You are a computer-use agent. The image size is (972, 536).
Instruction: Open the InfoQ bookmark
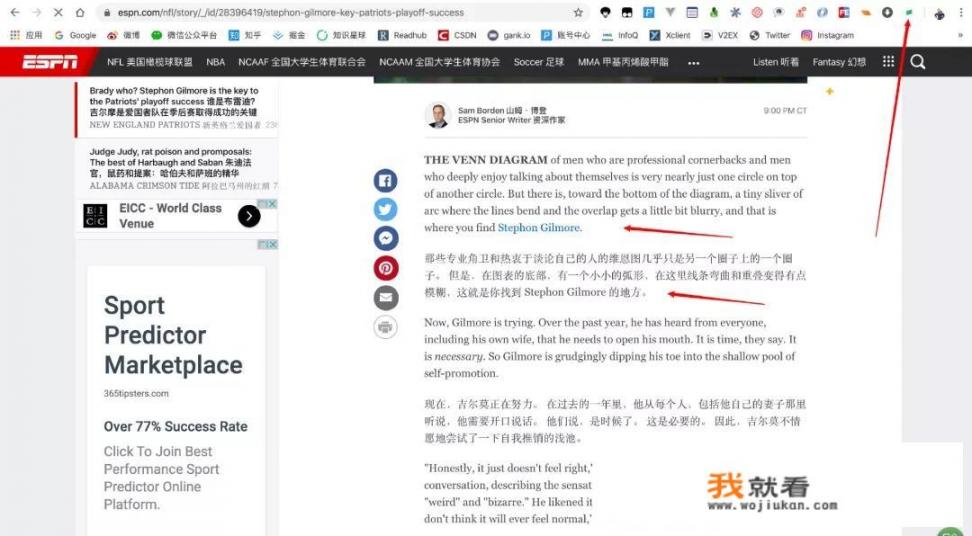tap(620, 35)
